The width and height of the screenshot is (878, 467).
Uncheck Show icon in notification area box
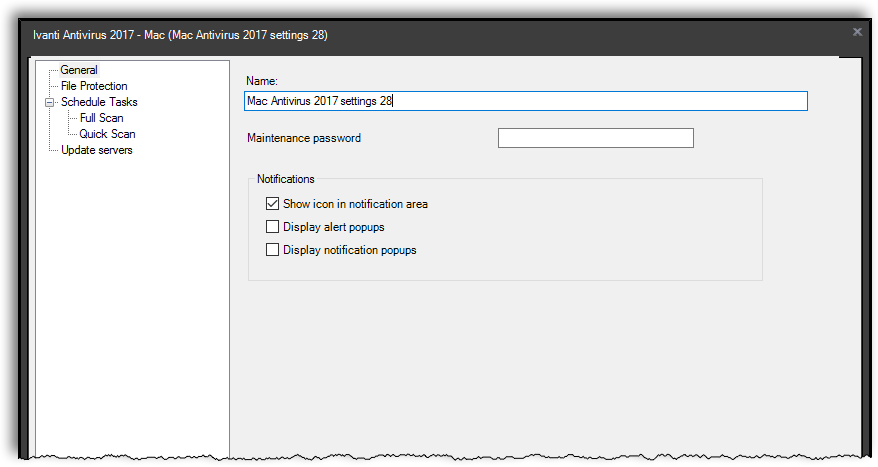[272, 204]
